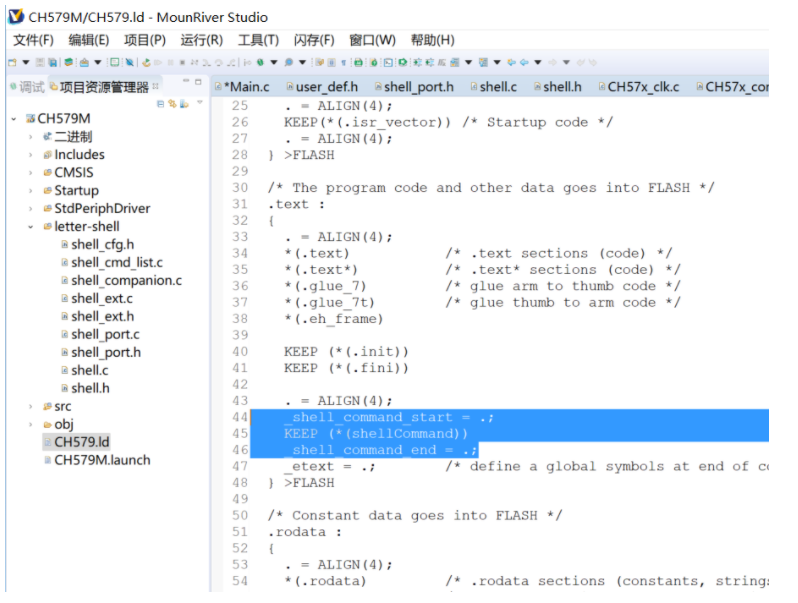Click line 47 with _etext in editor
This screenshot has width=798, height=603.
point(330,466)
